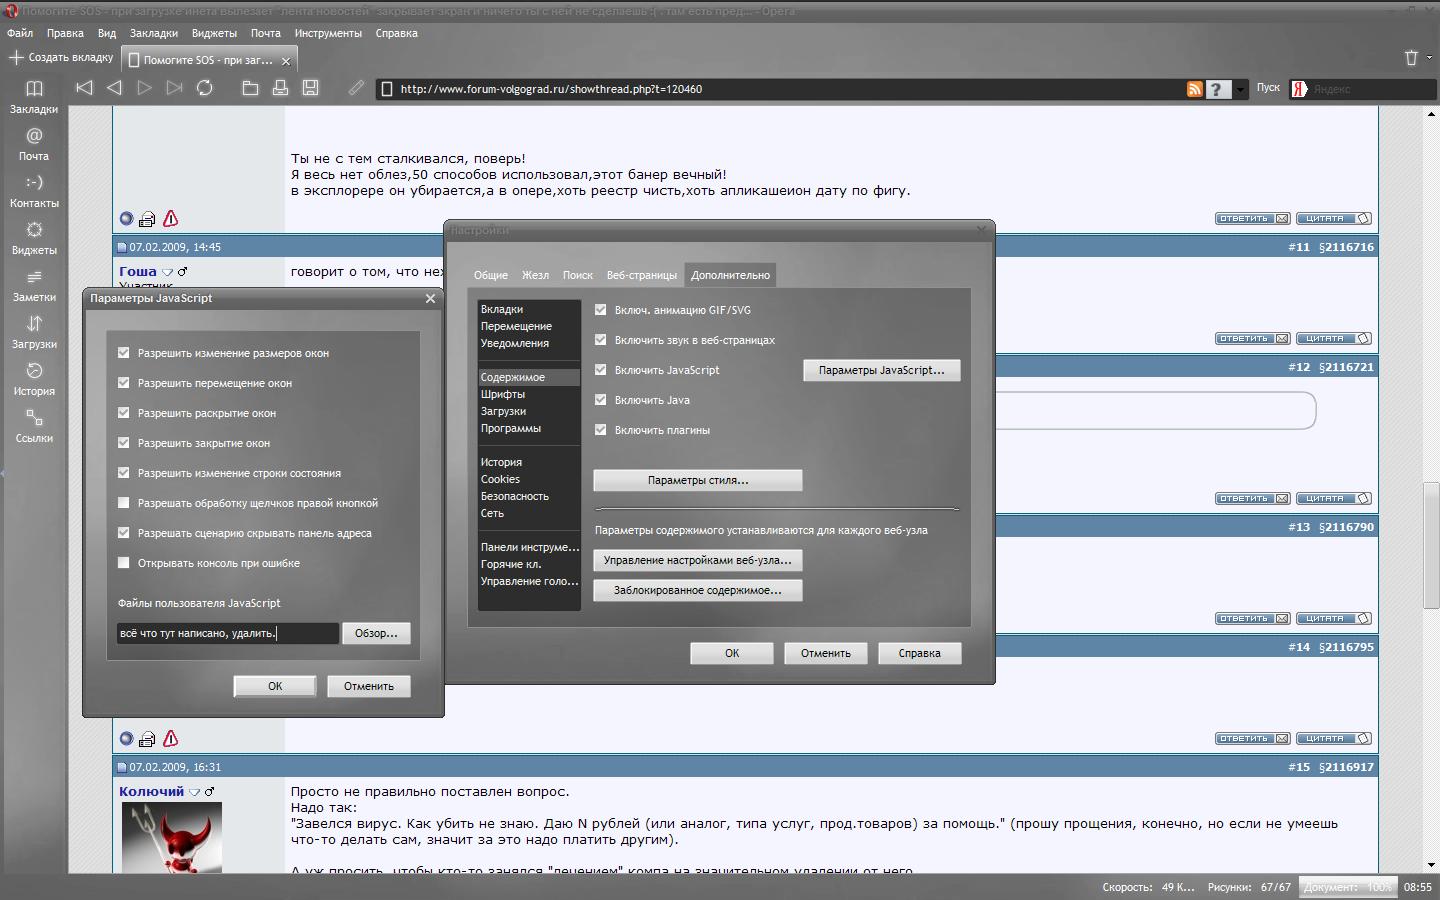
Task: Open the Виджеты sidebar panel
Action: (34, 238)
